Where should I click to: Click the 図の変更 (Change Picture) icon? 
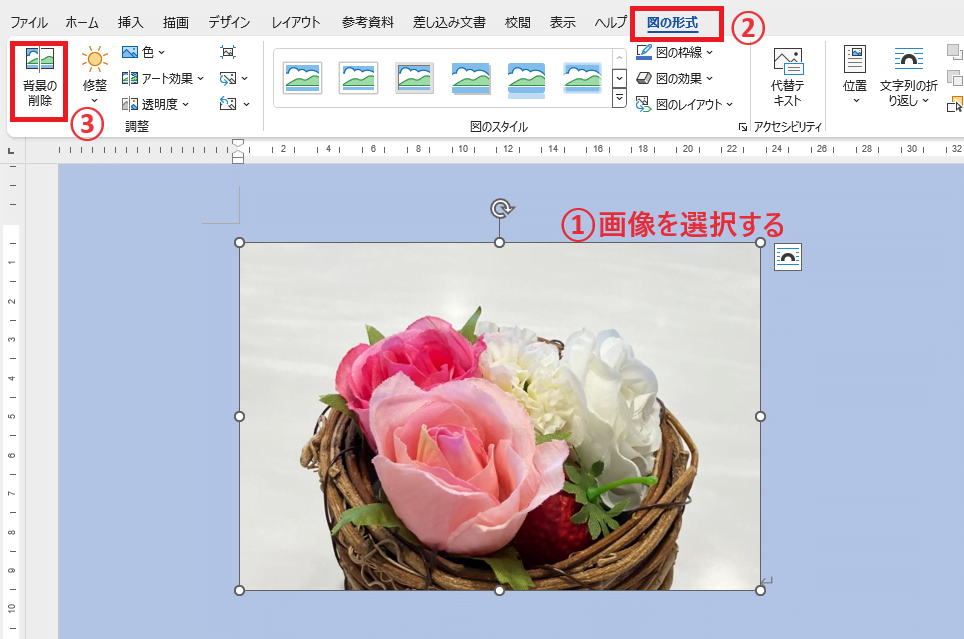(x=229, y=78)
